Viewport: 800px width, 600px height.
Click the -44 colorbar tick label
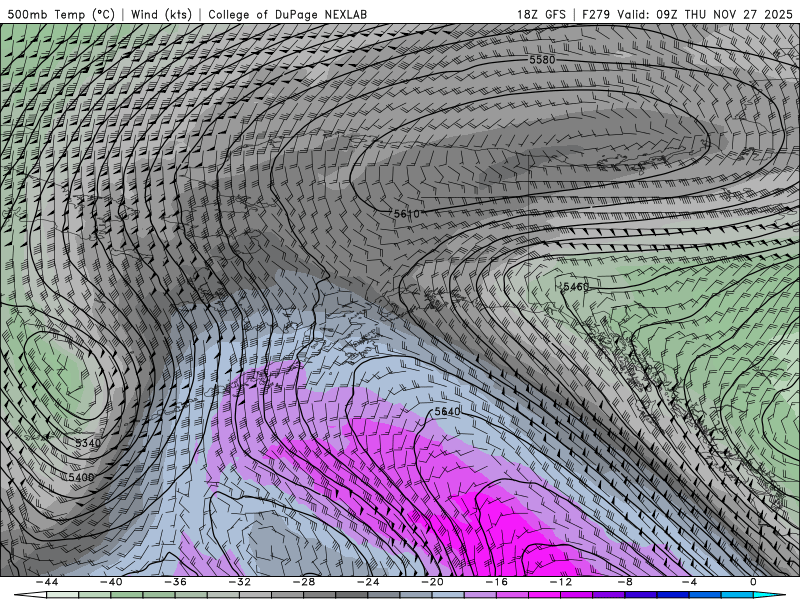[x=47, y=582]
